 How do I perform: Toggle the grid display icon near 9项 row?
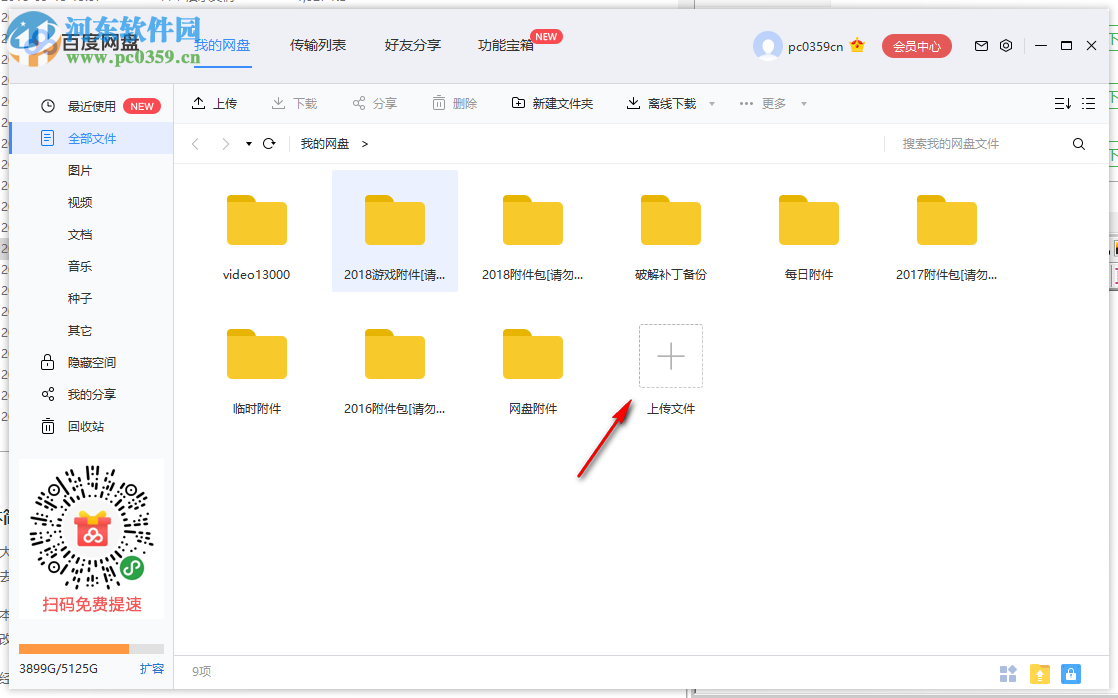[1008, 674]
